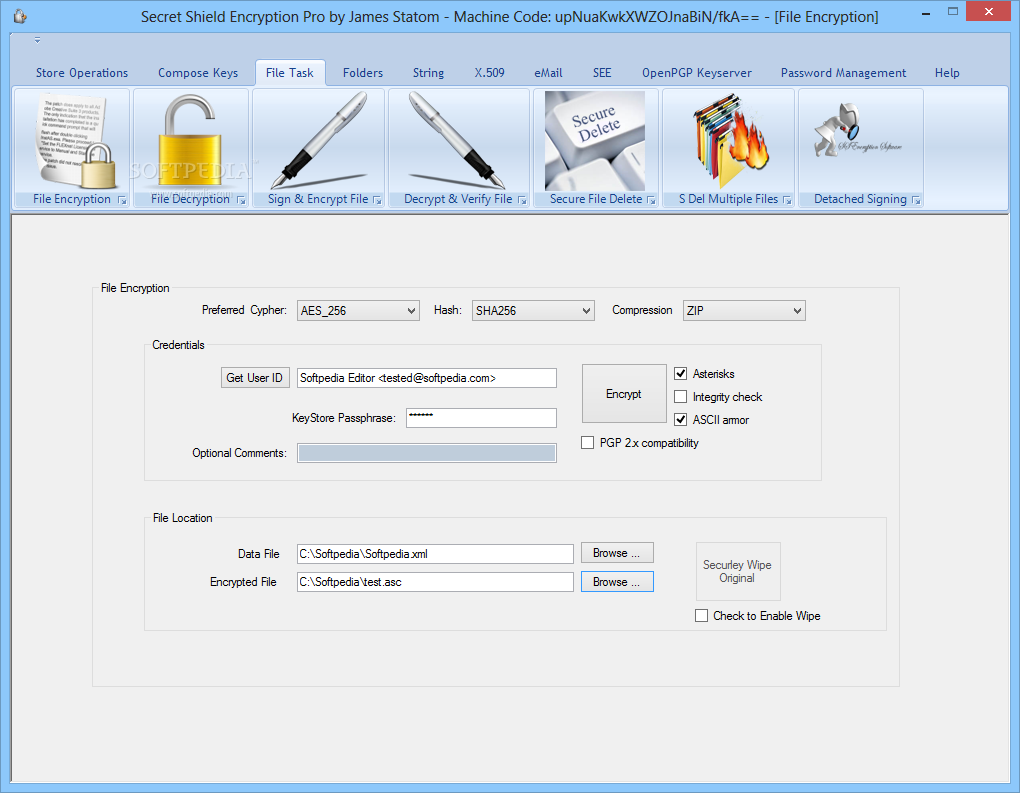Go to the Folders tab
This screenshot has height=793, width=1020.
pos(363,73)
